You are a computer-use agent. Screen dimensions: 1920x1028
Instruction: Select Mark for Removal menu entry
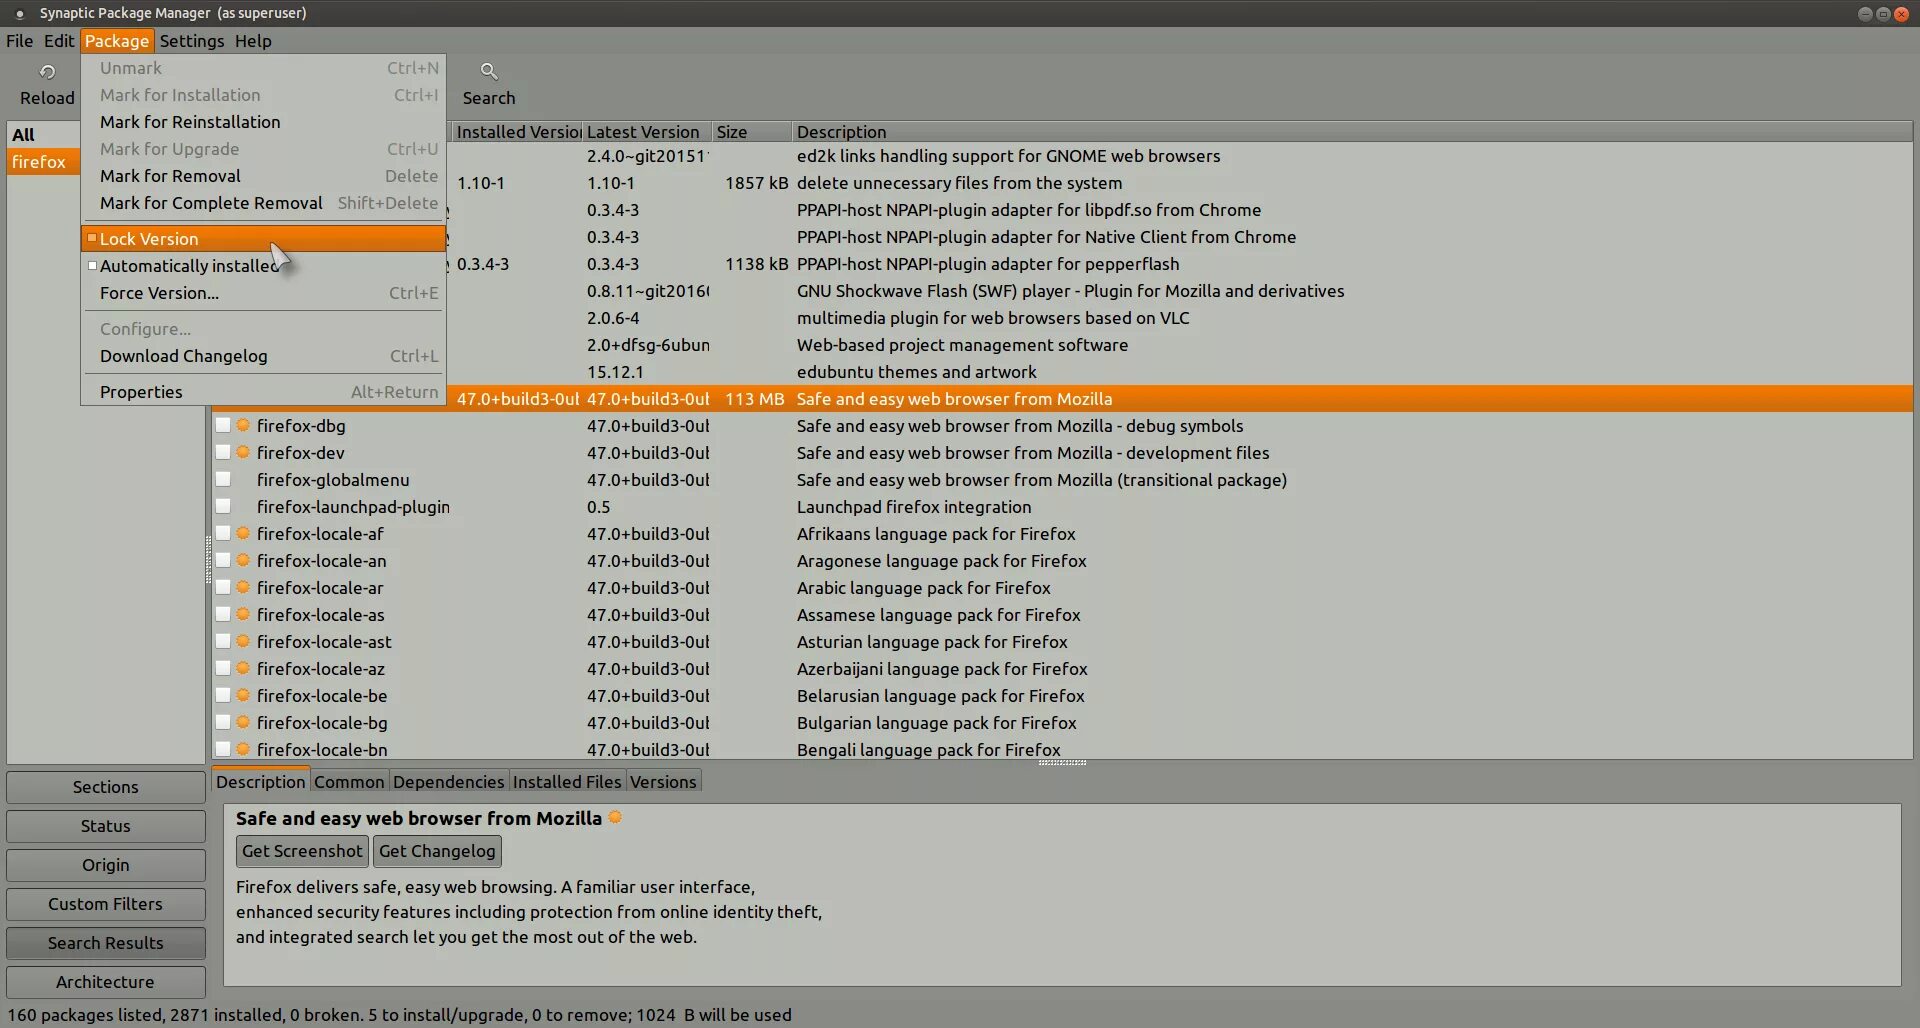pos(263,176)
